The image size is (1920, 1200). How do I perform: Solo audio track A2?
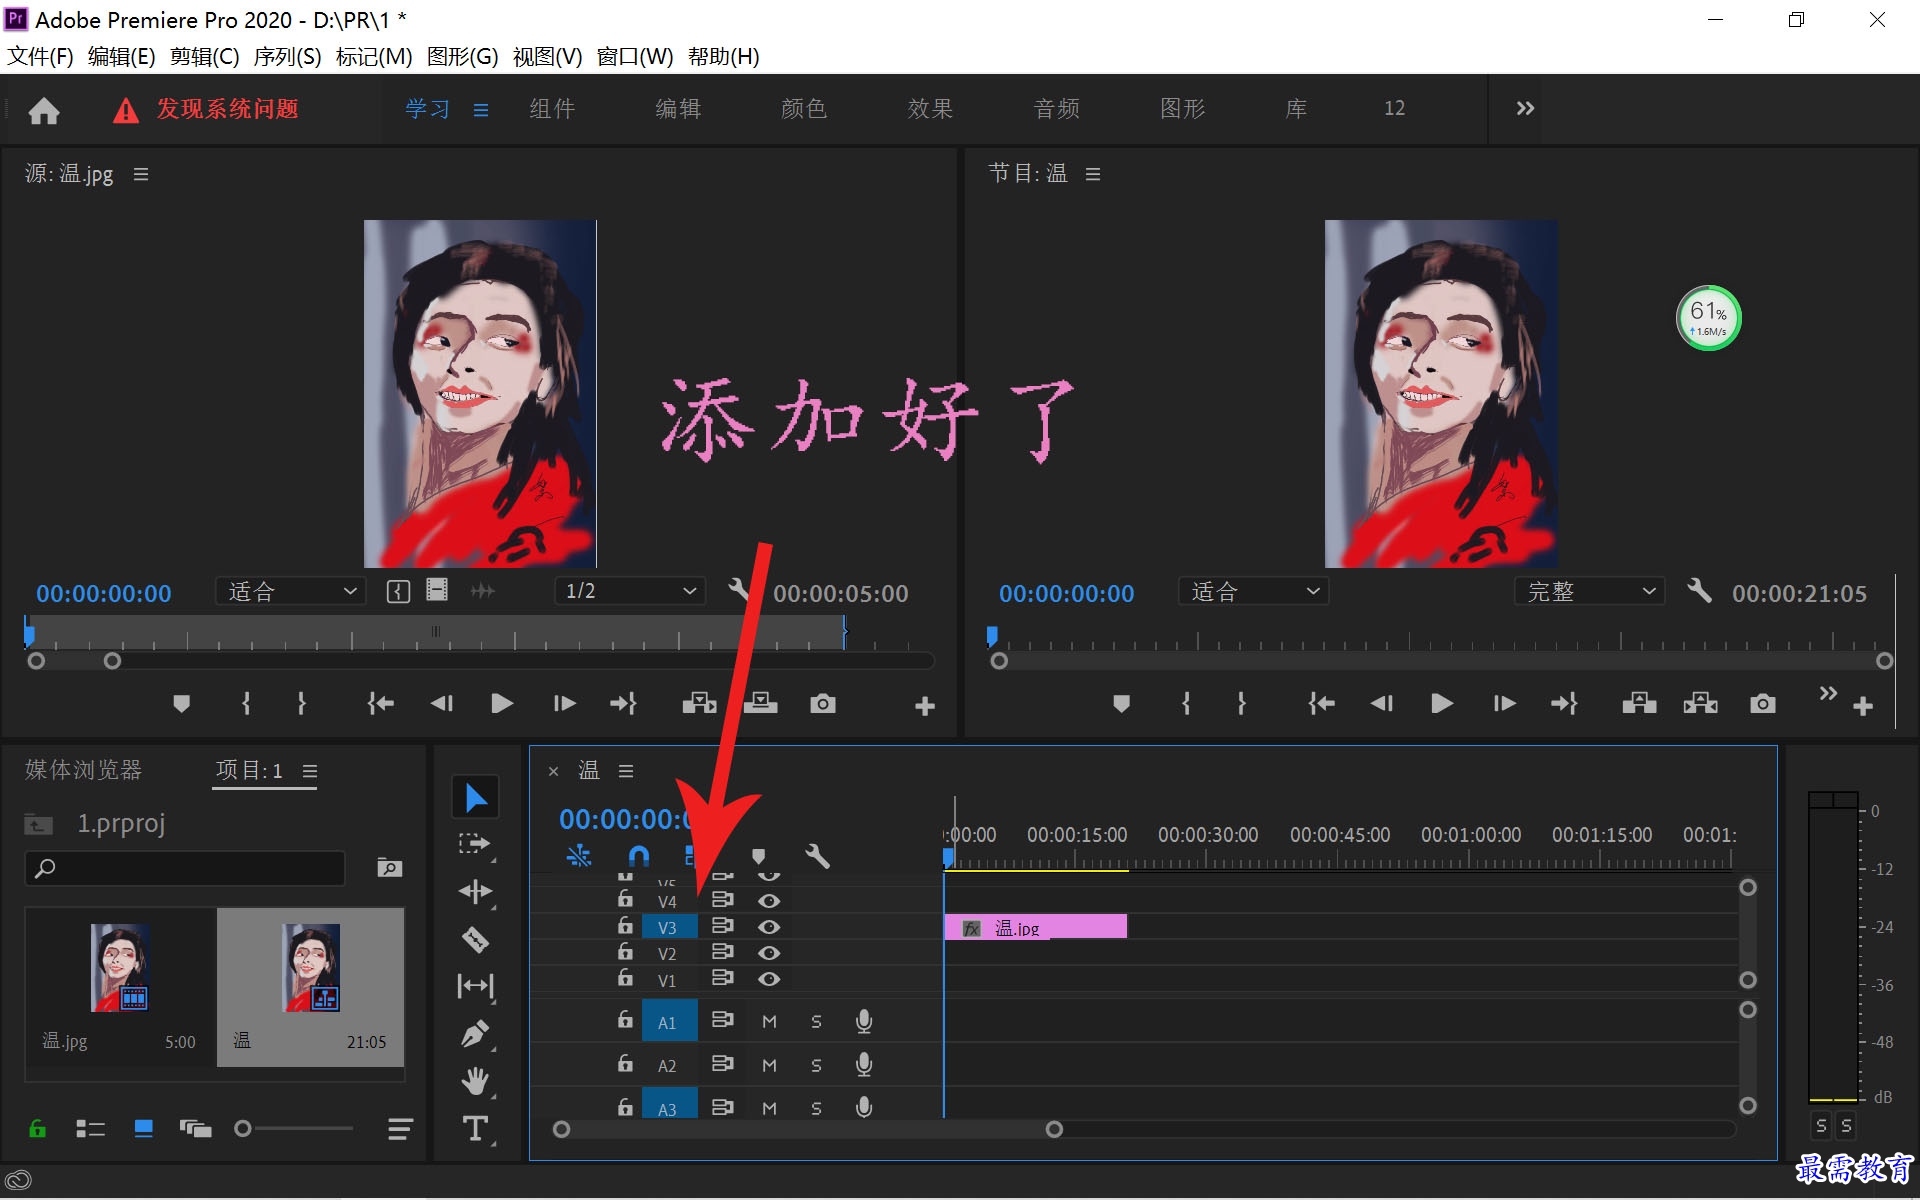click(816, 1065)
